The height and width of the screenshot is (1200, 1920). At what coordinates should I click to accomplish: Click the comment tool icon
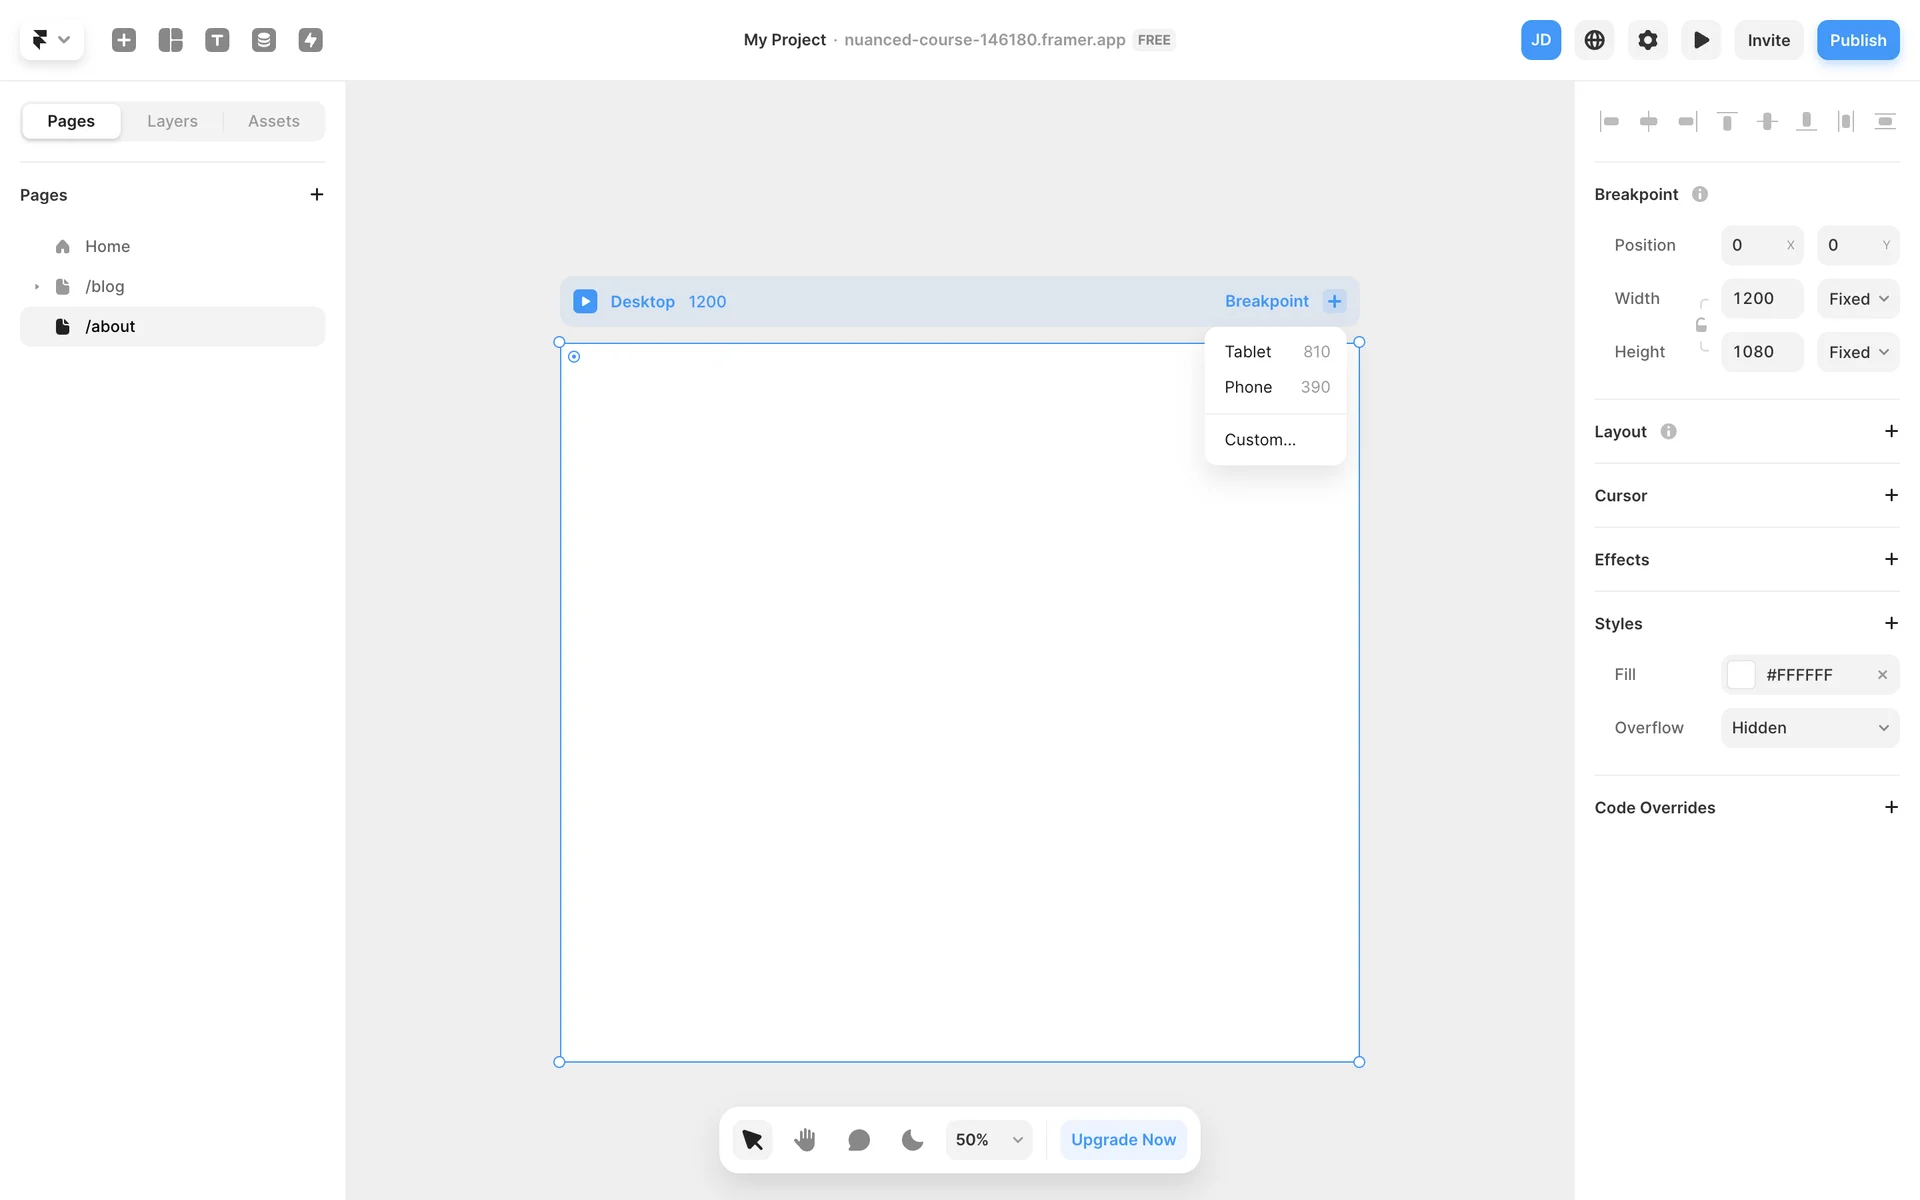tap(858, 1139)
